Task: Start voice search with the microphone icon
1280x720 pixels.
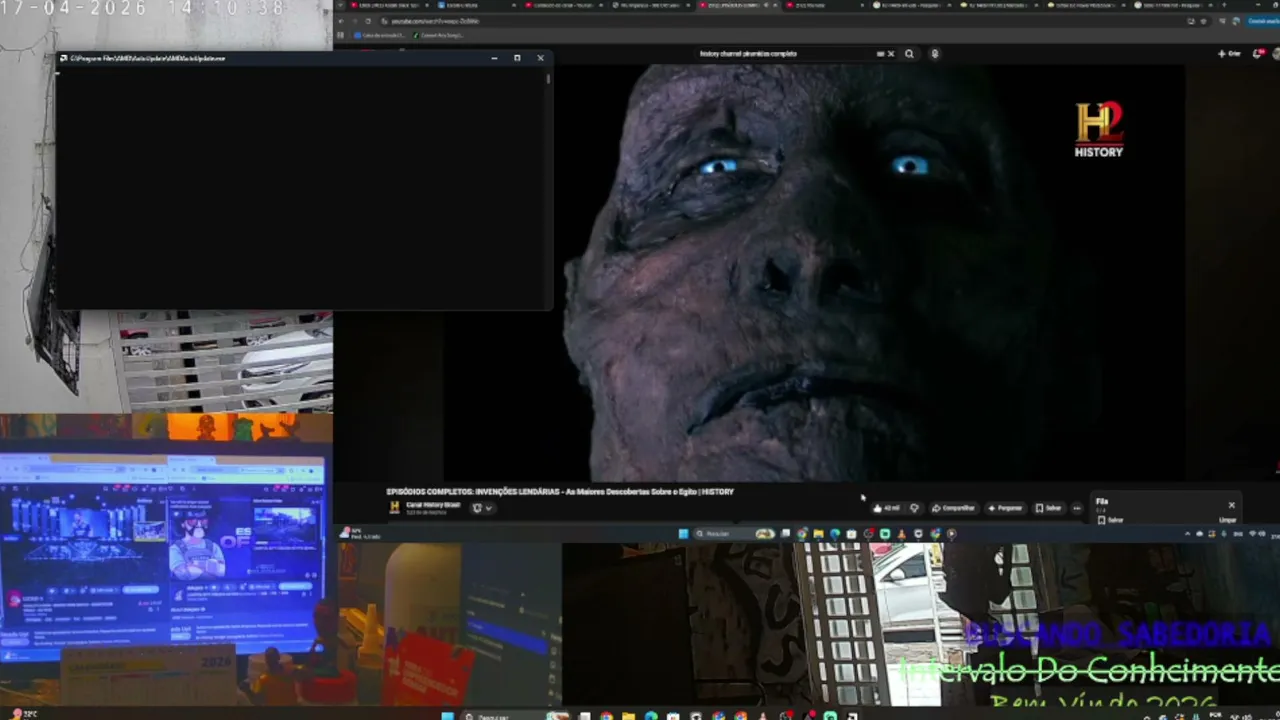Action: pyautogui.click(x=935, y=54)
